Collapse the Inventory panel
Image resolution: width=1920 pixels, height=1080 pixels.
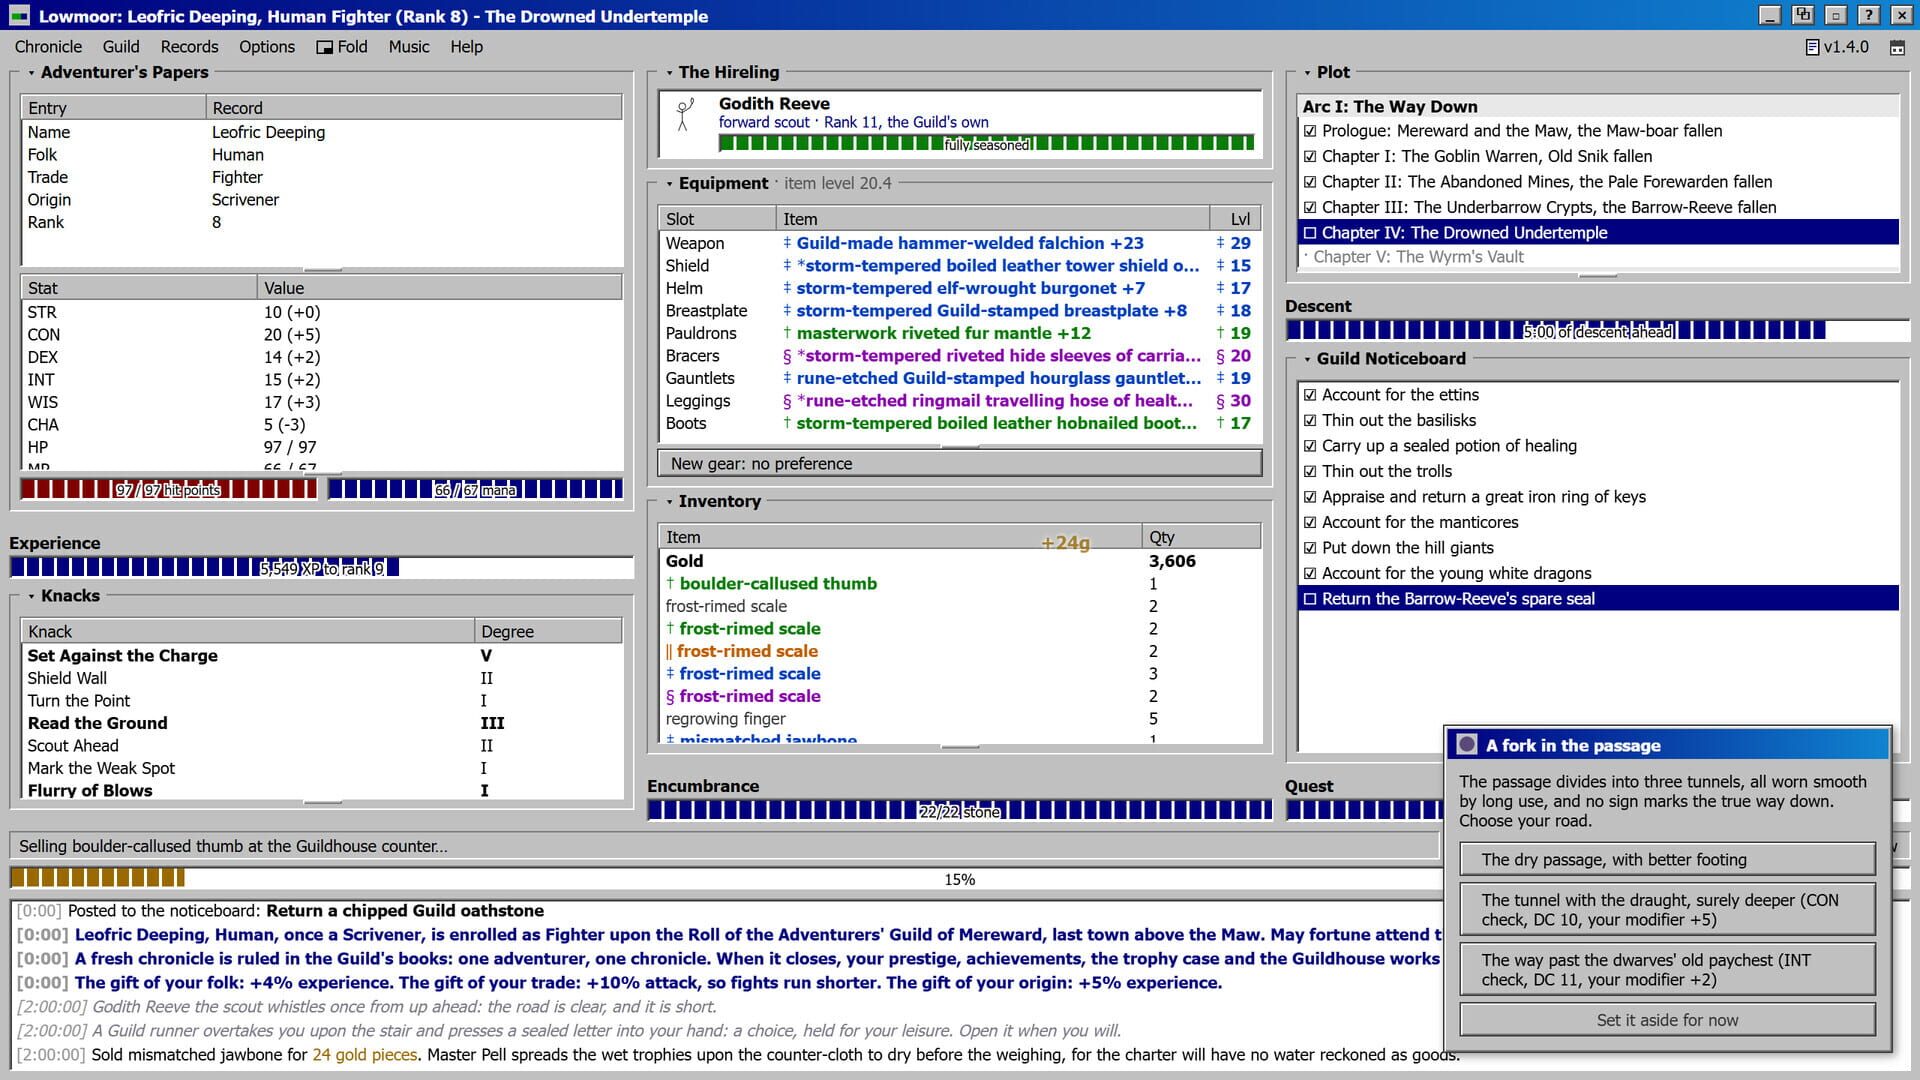tap(669, 502)
